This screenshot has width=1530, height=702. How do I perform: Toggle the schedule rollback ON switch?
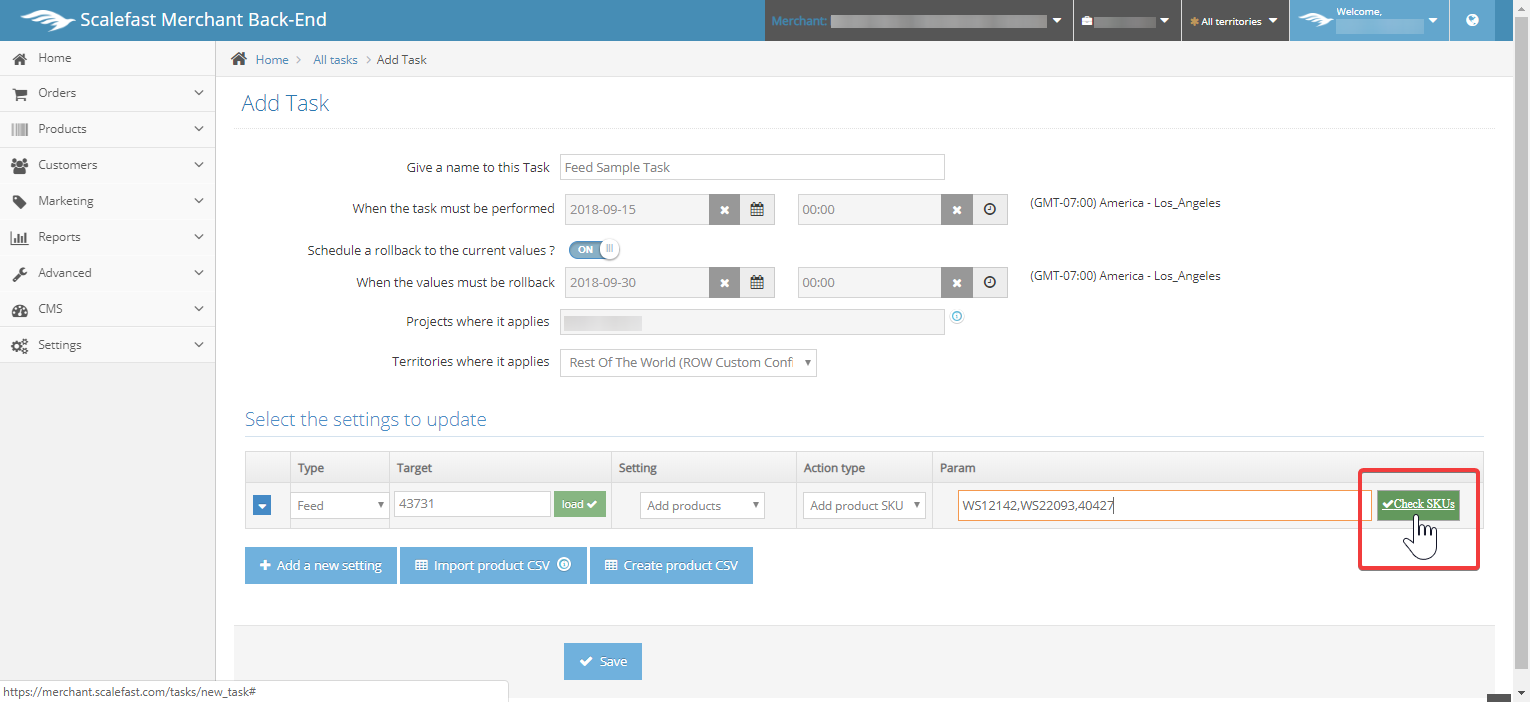point(594,249)
